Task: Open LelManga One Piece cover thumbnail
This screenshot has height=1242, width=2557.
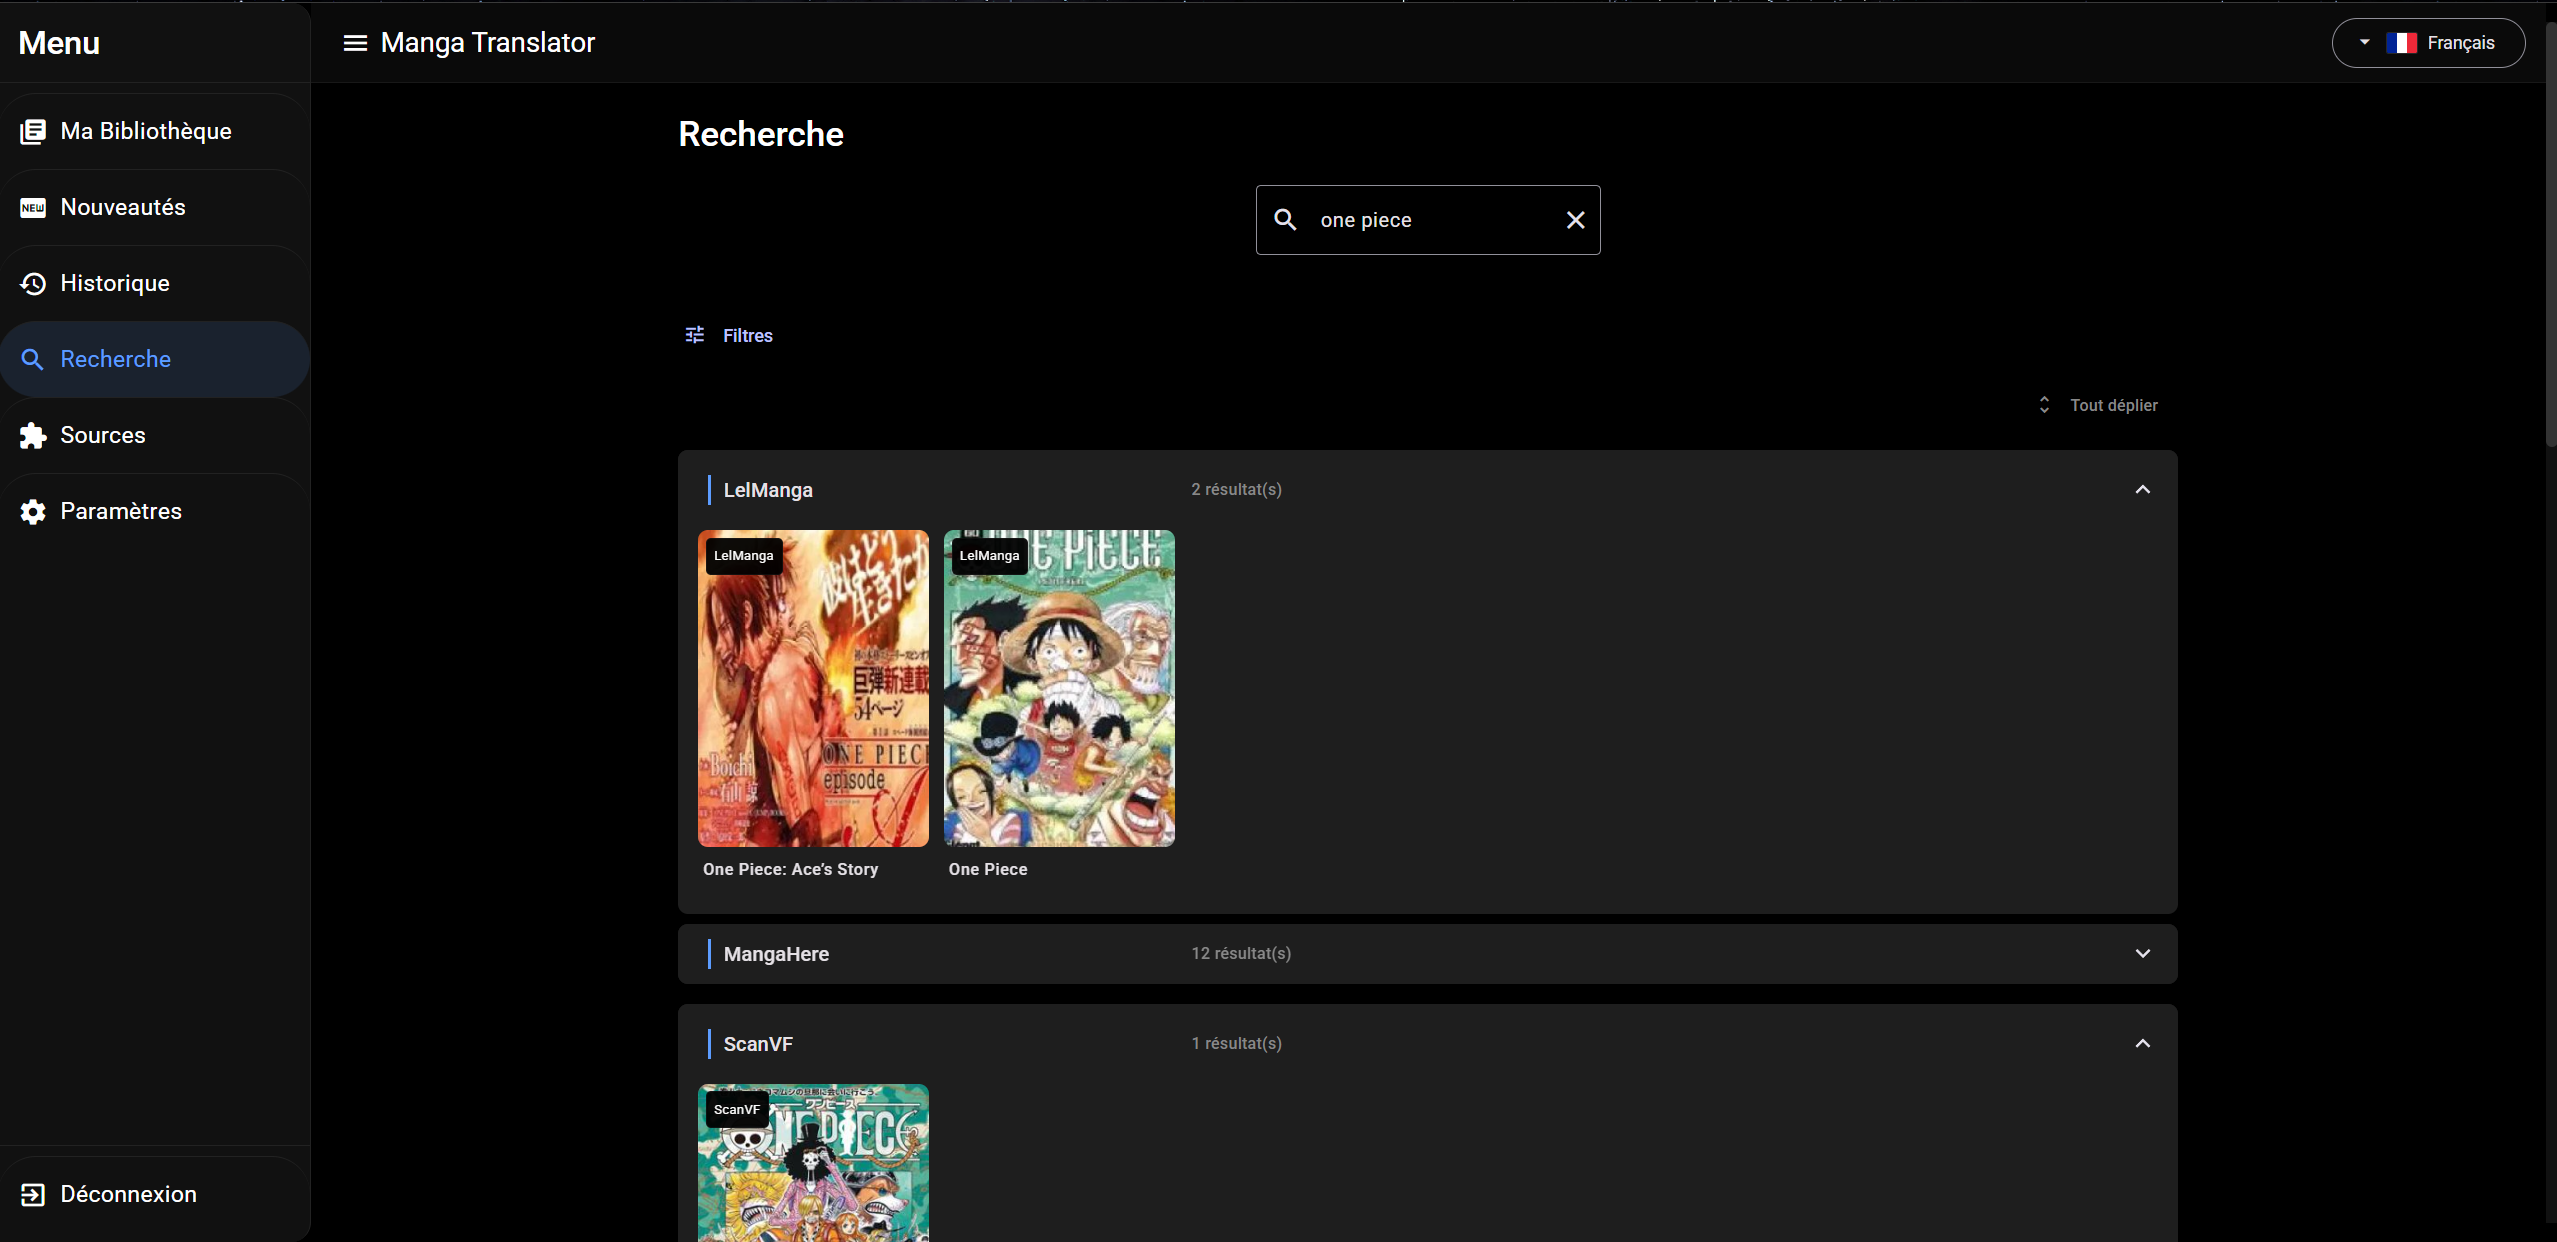Action: pyautogui.click(x=1059, y=688)
